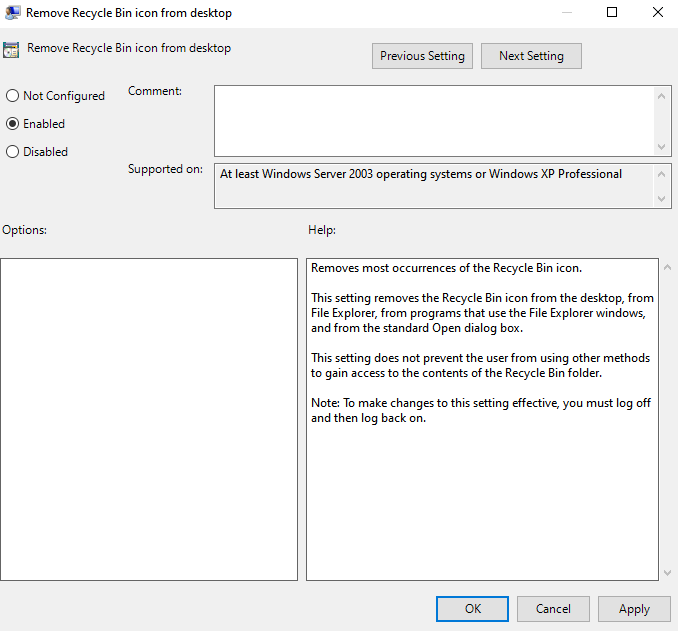Click 'This setting does not prevent' paragraph
678x631 pixels.
pos(480,365)
